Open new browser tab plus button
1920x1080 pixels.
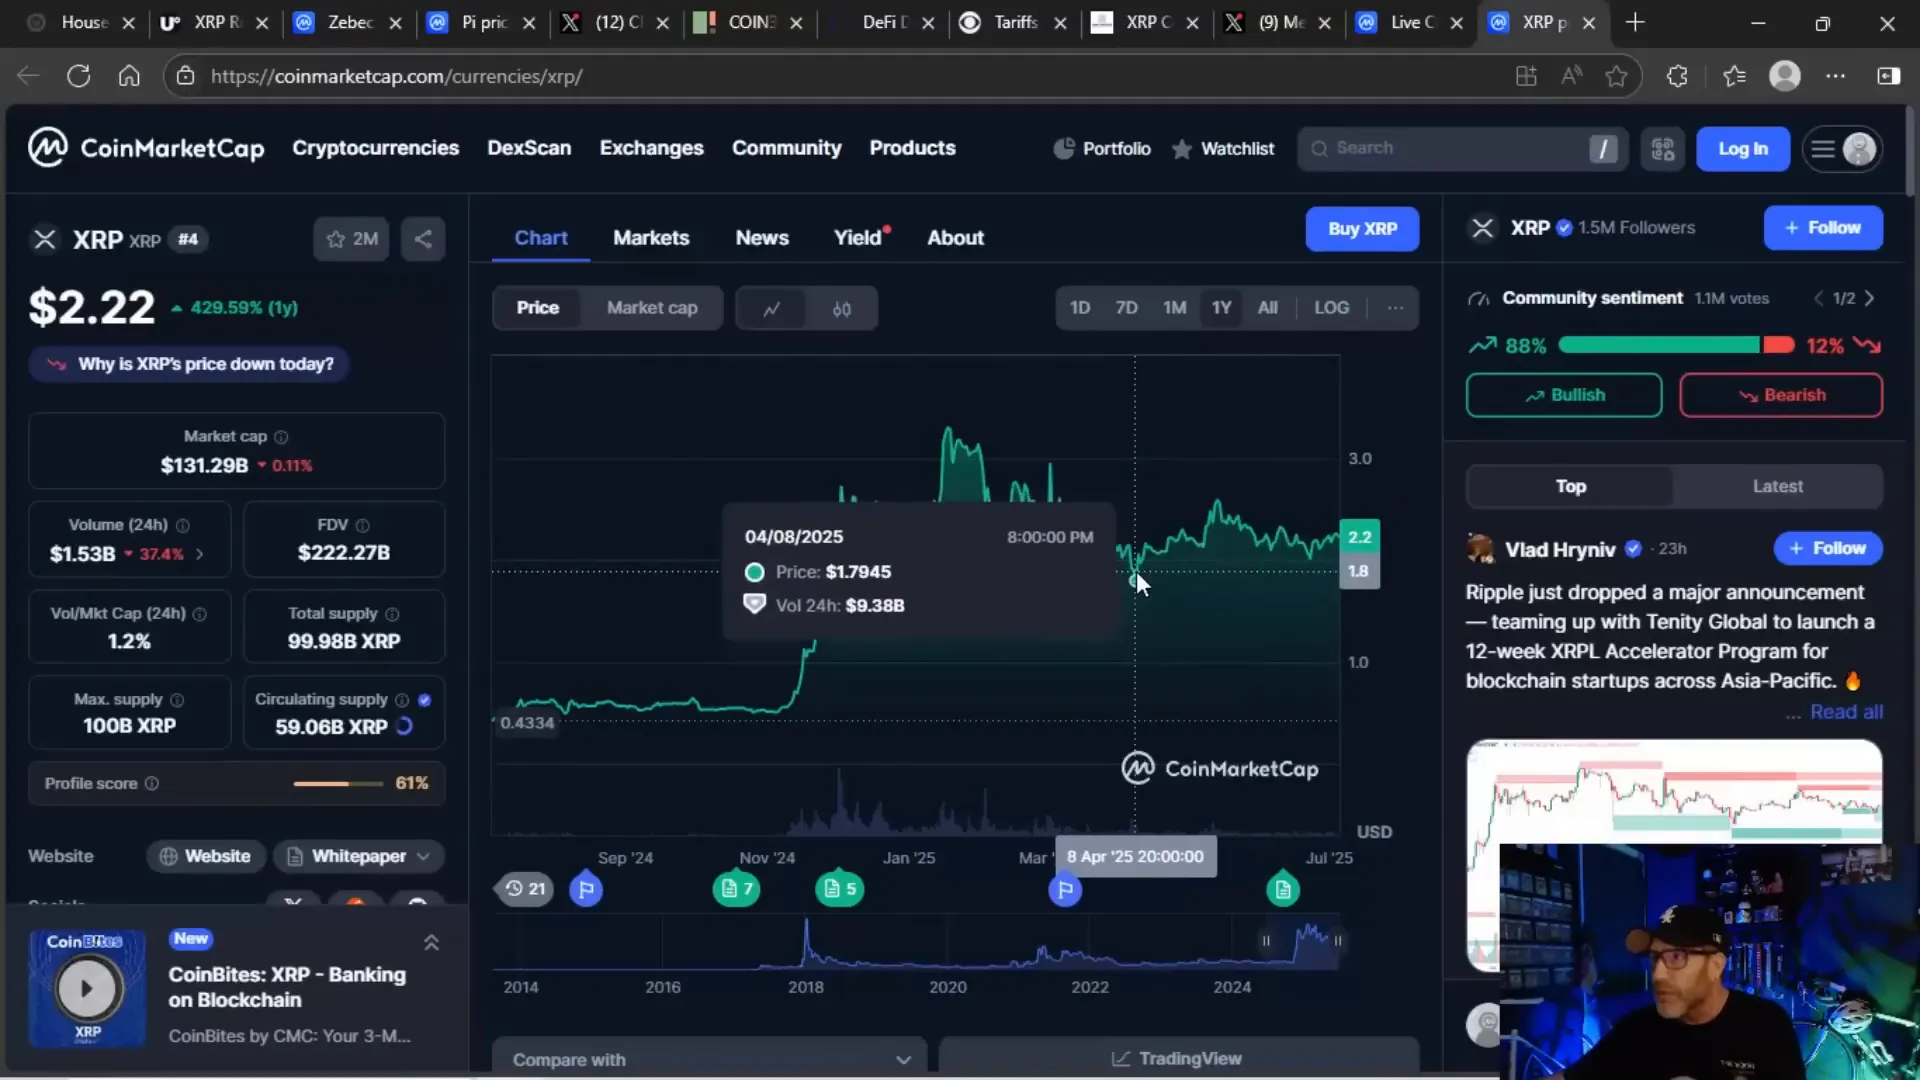(1635, 22)
